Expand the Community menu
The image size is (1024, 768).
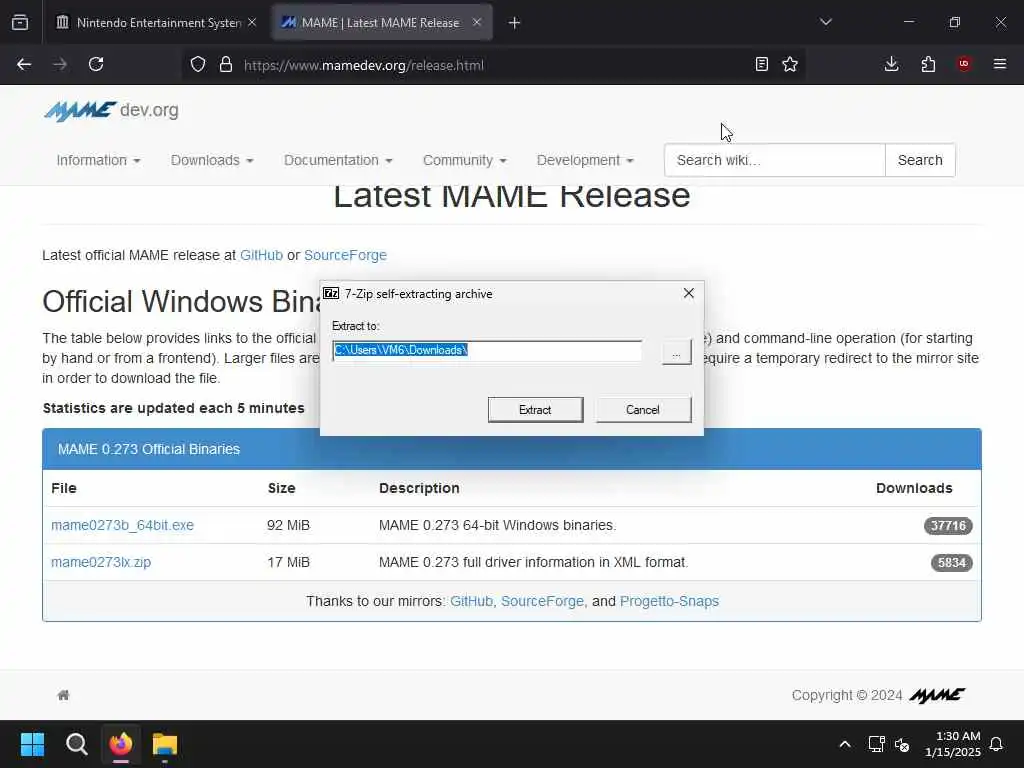(x=465, y=160)
